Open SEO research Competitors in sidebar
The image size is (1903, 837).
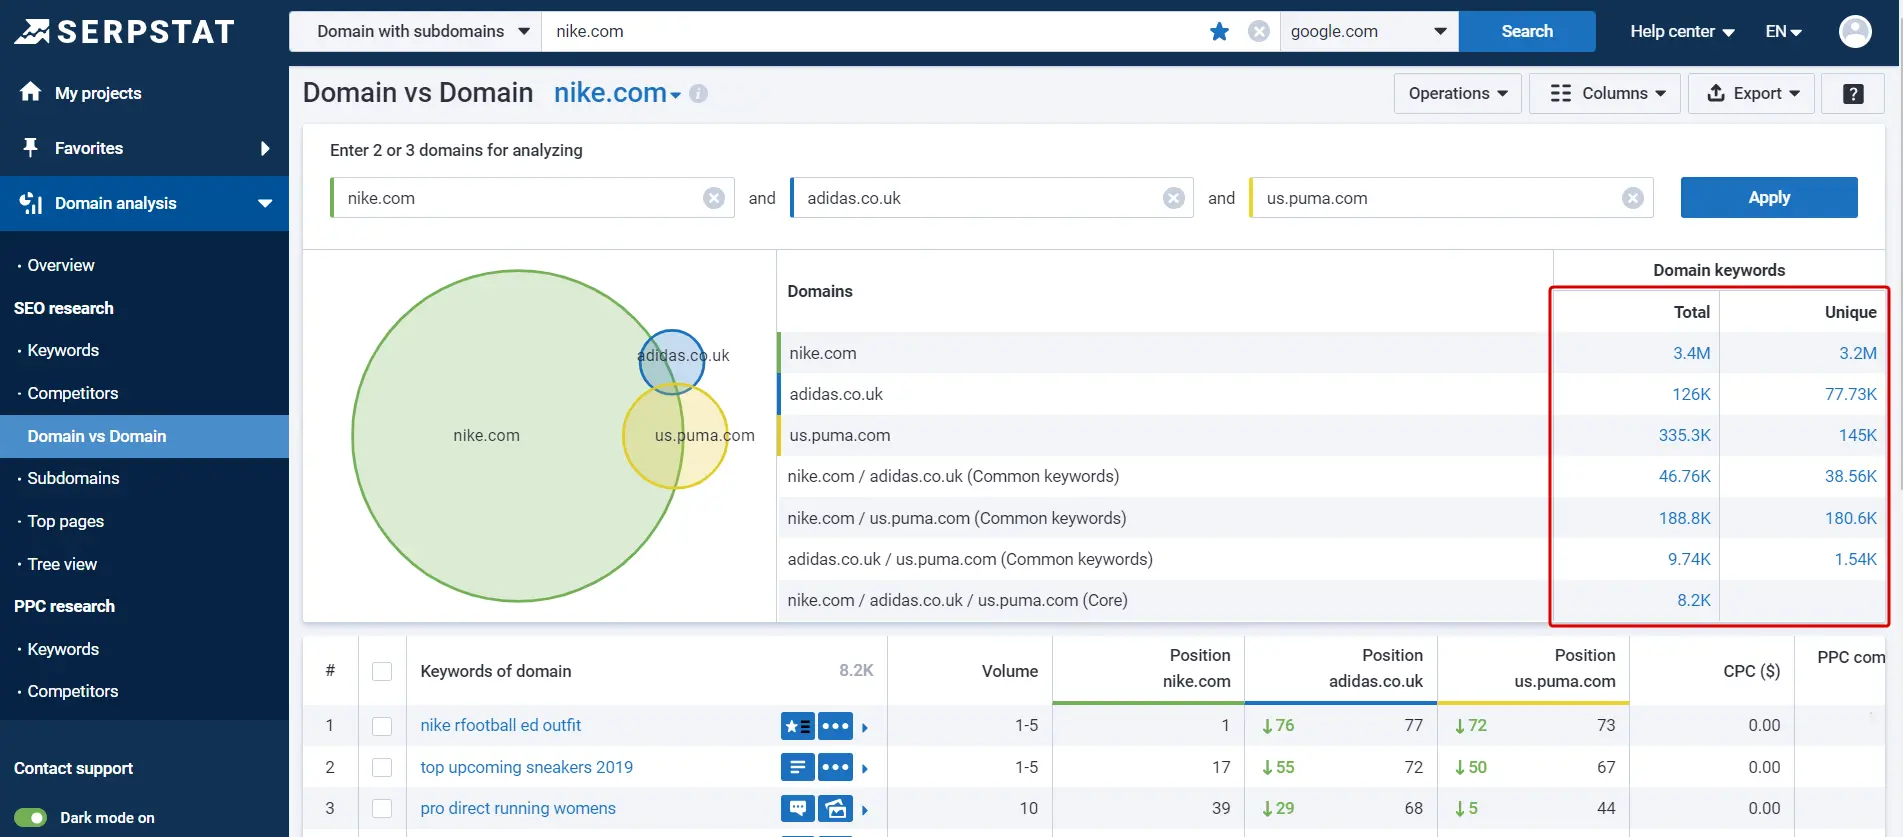pyautogui.click(x=72, y=393)
